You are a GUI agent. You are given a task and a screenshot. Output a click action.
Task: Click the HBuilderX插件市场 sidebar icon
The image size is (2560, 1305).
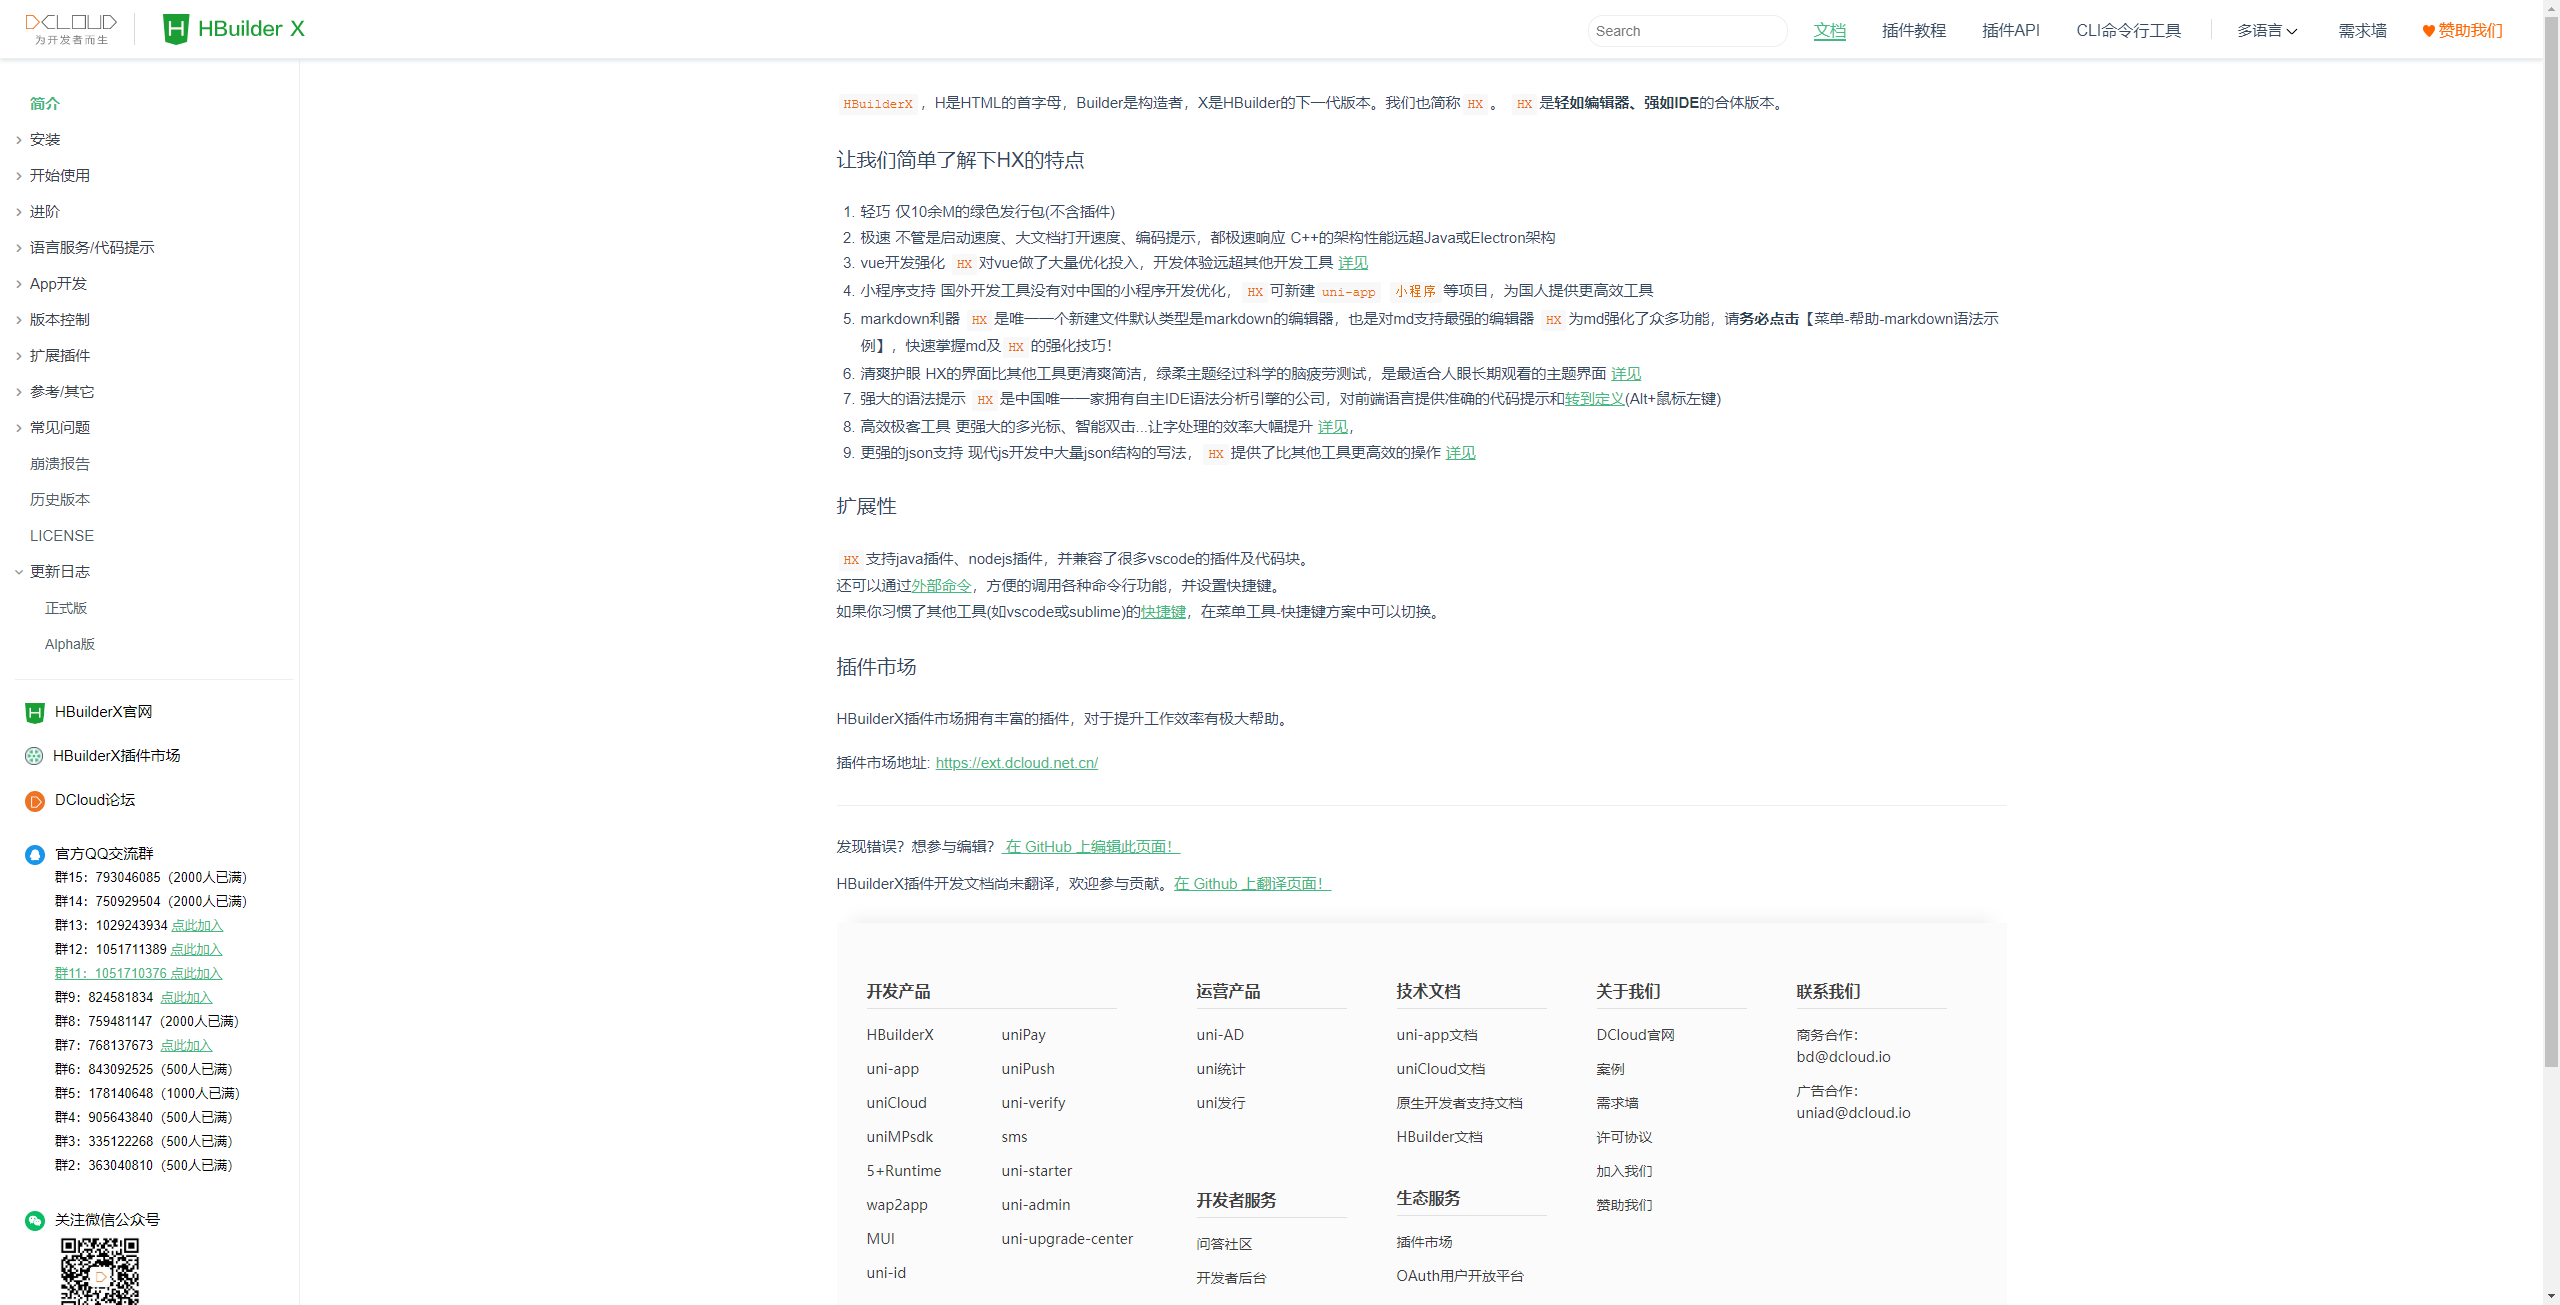[33, 756]
